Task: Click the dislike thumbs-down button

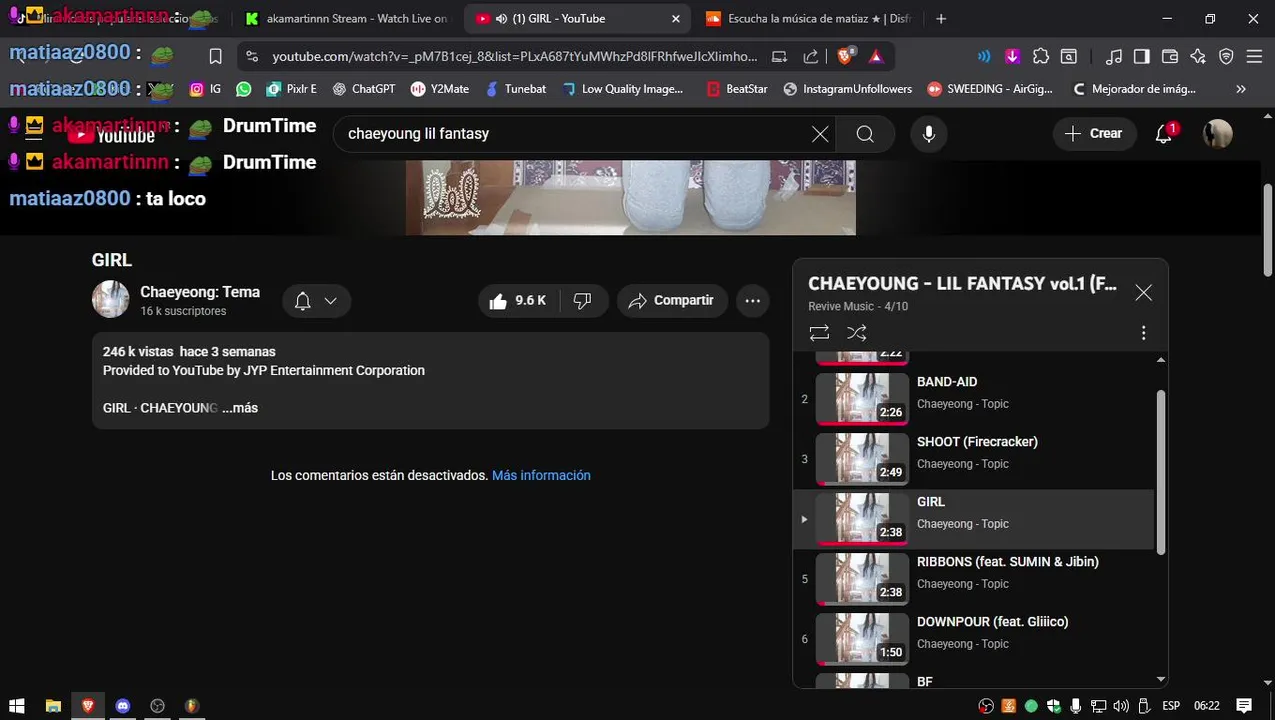Action: tap(583, 301)
